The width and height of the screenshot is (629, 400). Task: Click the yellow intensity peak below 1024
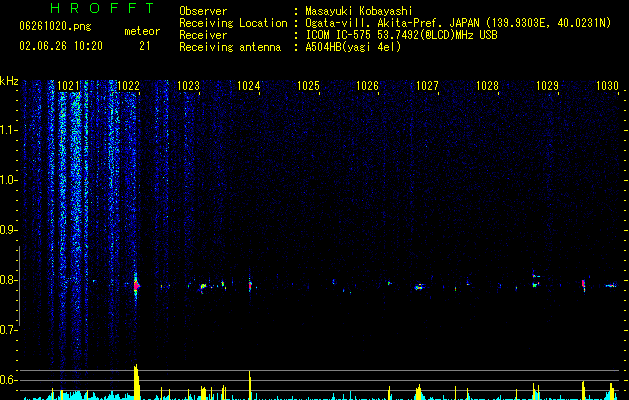point(250,385)
